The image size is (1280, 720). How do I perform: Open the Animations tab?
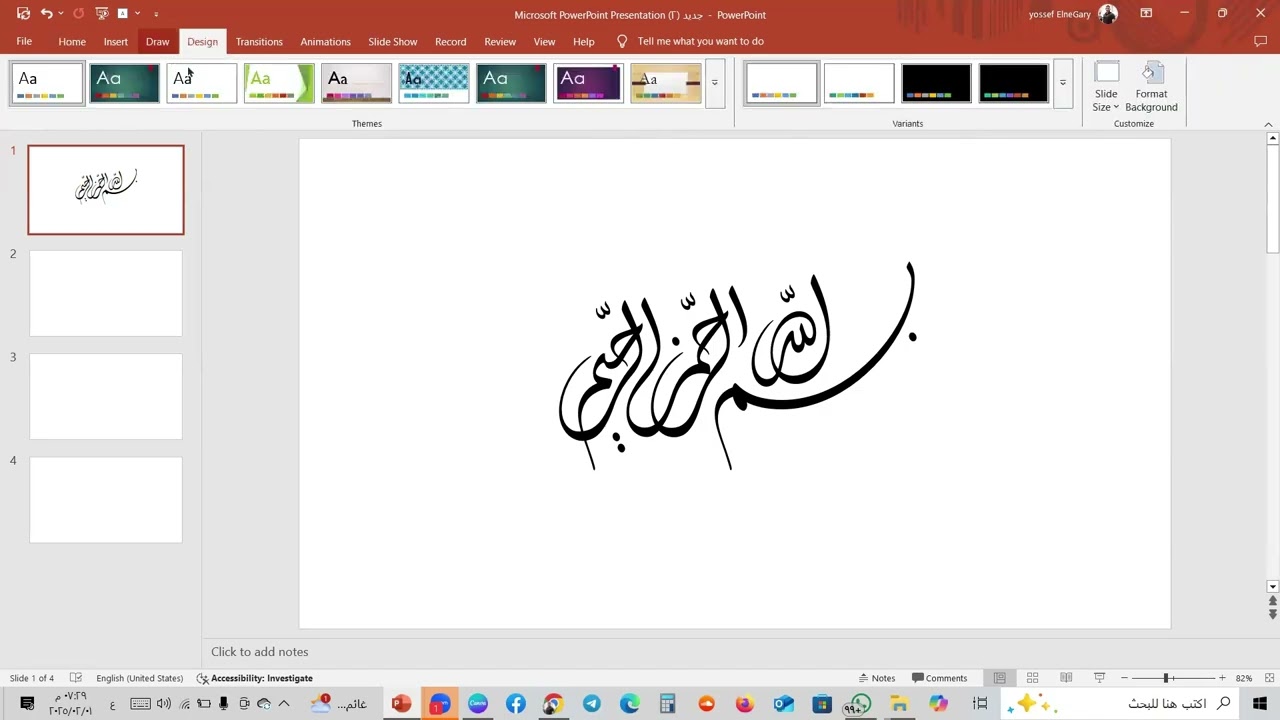(325, 41)
